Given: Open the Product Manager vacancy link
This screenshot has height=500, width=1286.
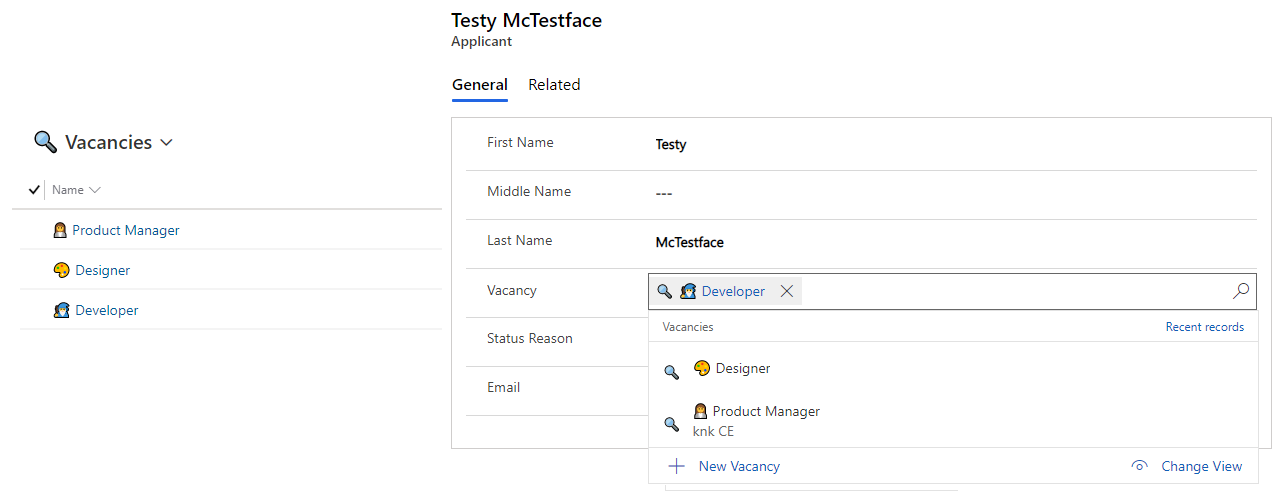Looking at the screenshot, I should point(126,230).
